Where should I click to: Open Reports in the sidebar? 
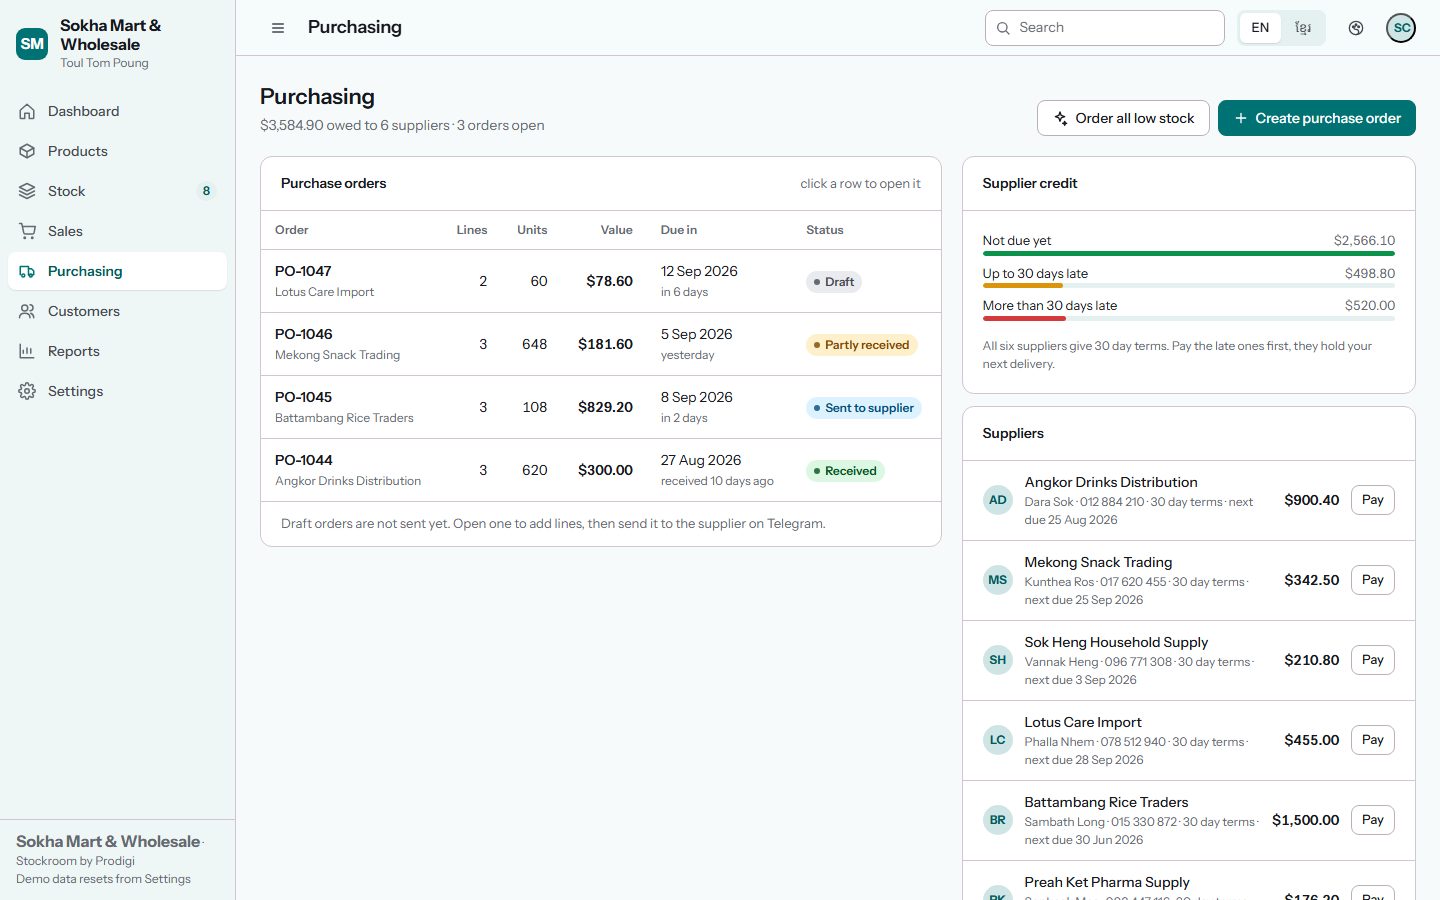click(118, 351)
